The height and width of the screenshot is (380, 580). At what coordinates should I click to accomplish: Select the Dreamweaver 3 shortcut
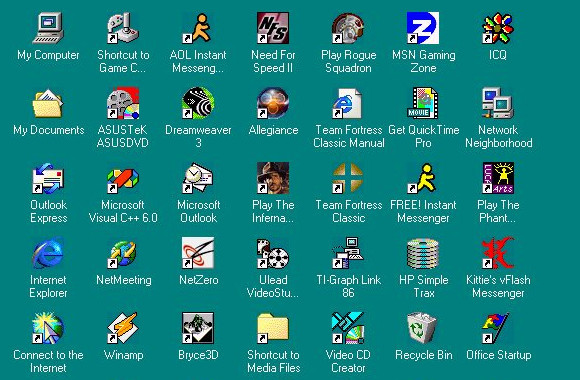click(x=198, y=103)
